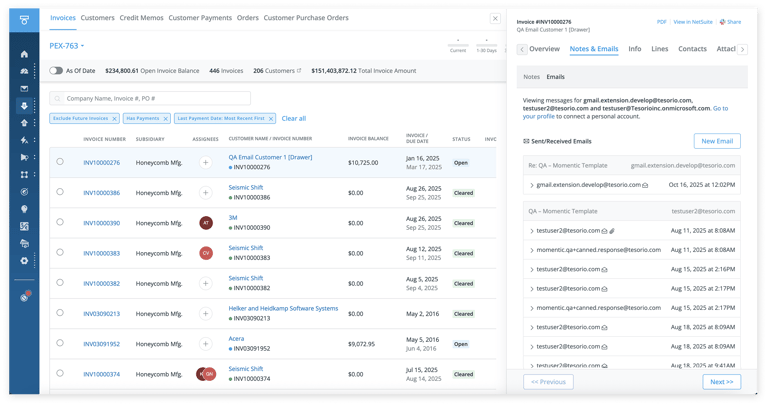Click the AT assignee avatar for INV10000390
768x406 pixels.
click(x=206, y=223)
